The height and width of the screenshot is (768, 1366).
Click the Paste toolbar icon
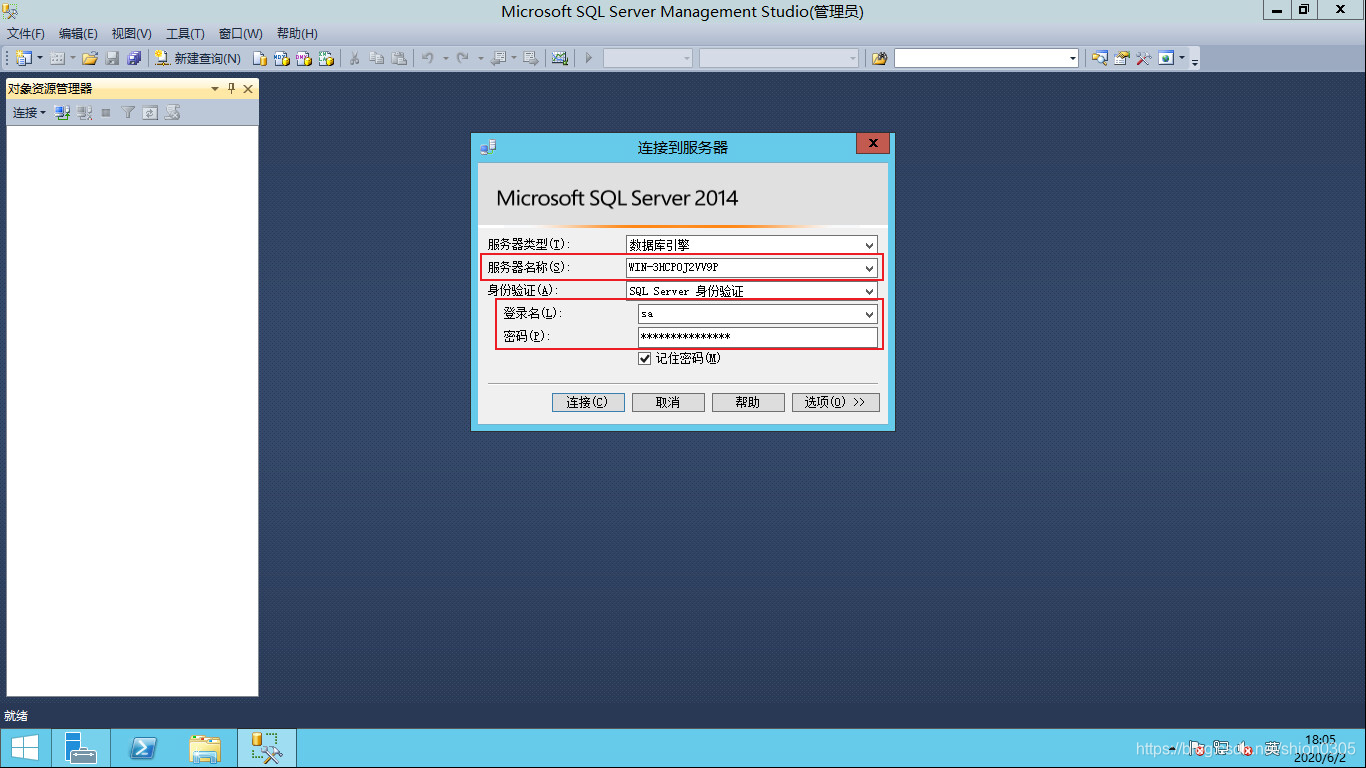pyautogui.click(x=399, y=58)
